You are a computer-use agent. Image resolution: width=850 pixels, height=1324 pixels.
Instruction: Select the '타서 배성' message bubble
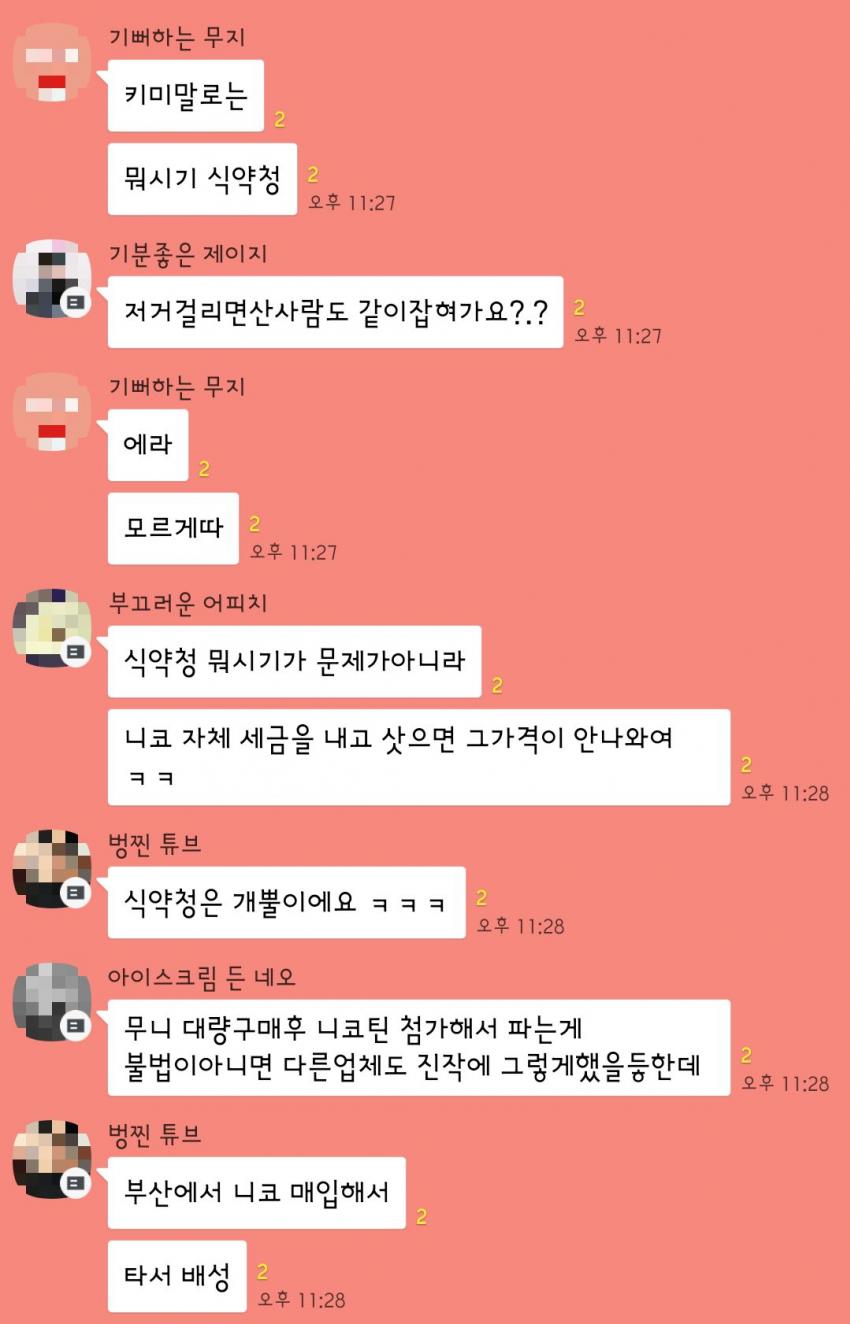coord(177,1277)
